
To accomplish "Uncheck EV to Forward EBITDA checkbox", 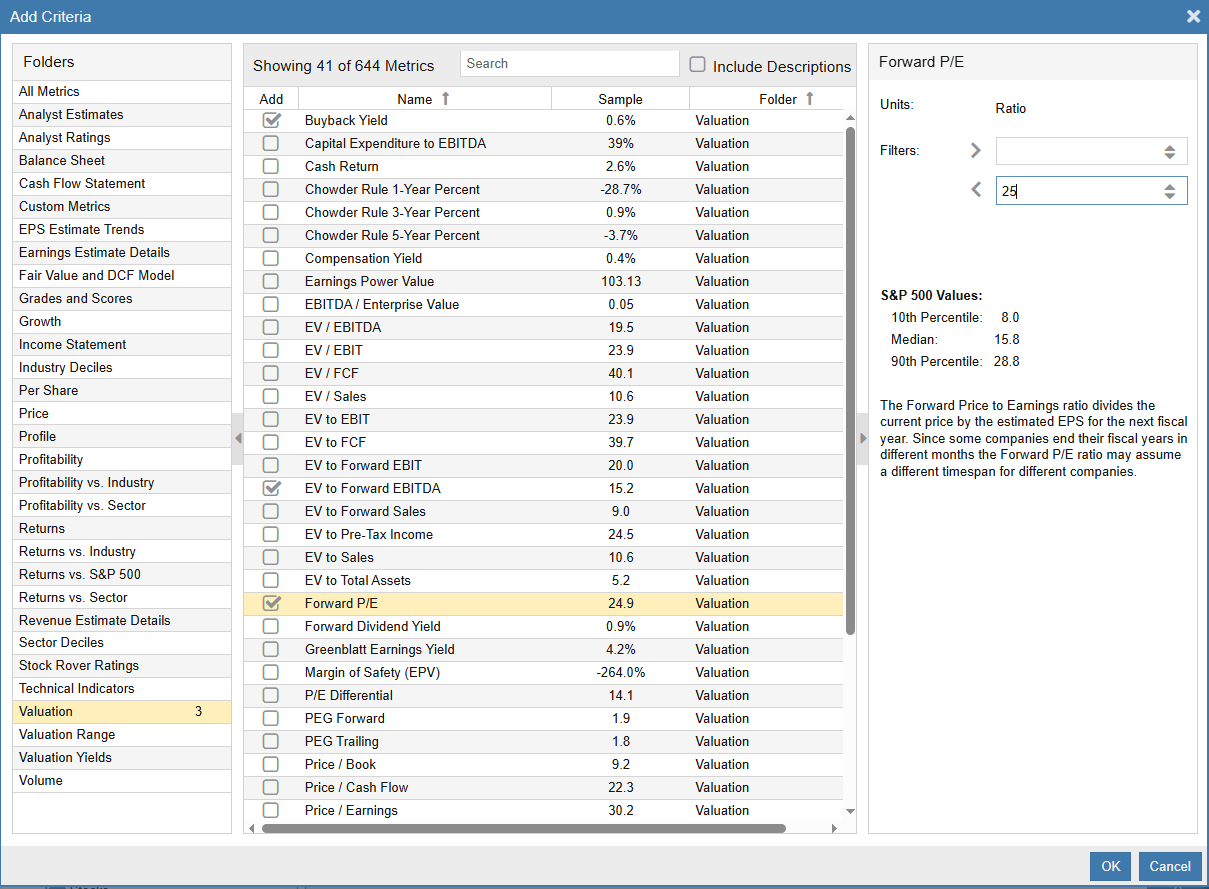I will click(271, 488).
